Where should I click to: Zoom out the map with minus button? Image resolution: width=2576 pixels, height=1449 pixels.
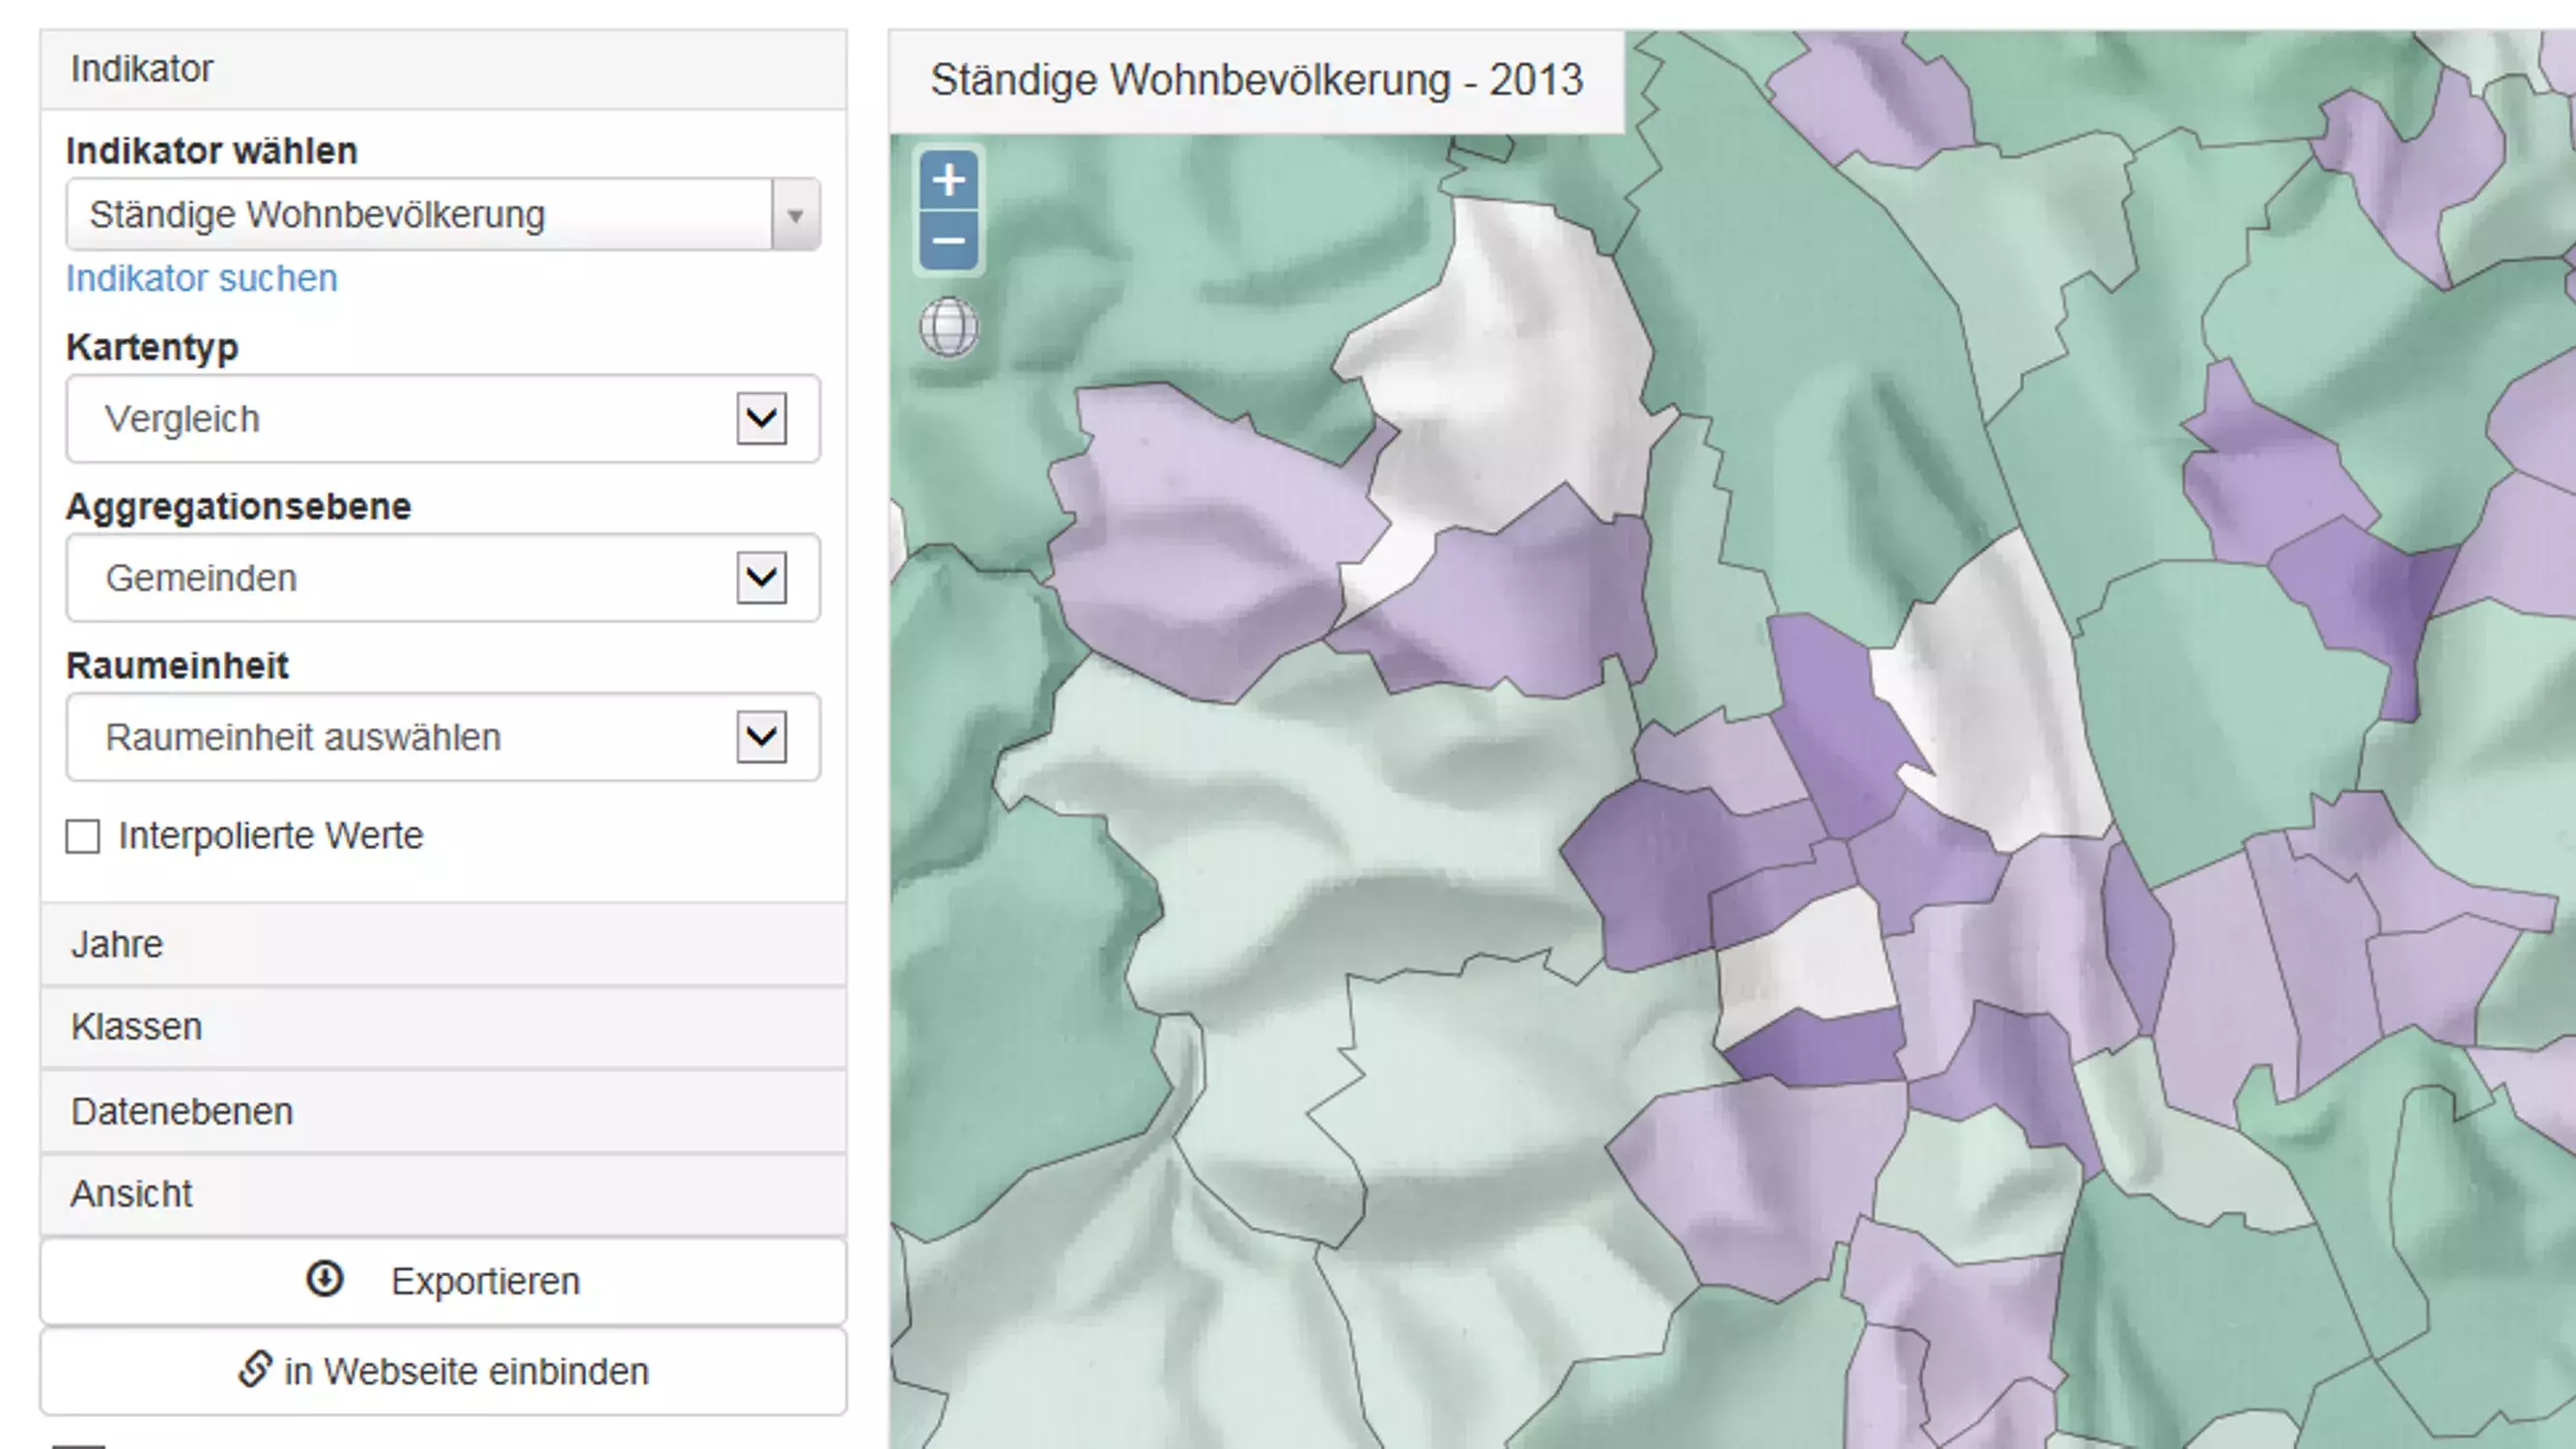[x=948, y=241]
